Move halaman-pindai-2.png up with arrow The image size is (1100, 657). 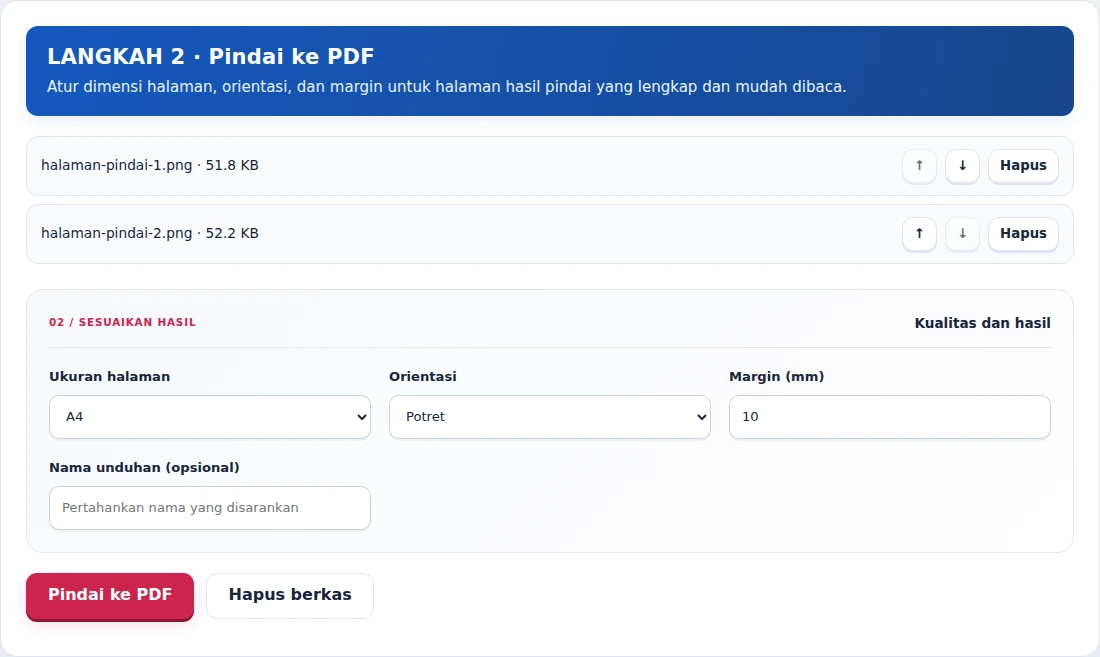tap(919, 233)
